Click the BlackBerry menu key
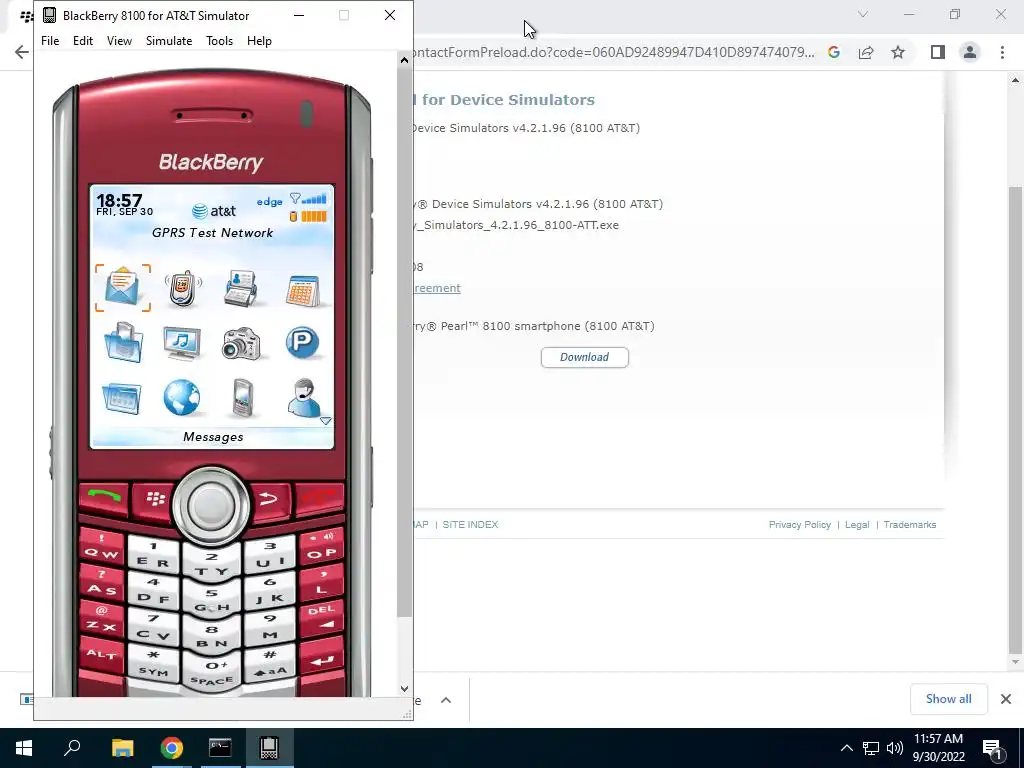The height and width of the screenshot is (768, 1024). (154, 500)
